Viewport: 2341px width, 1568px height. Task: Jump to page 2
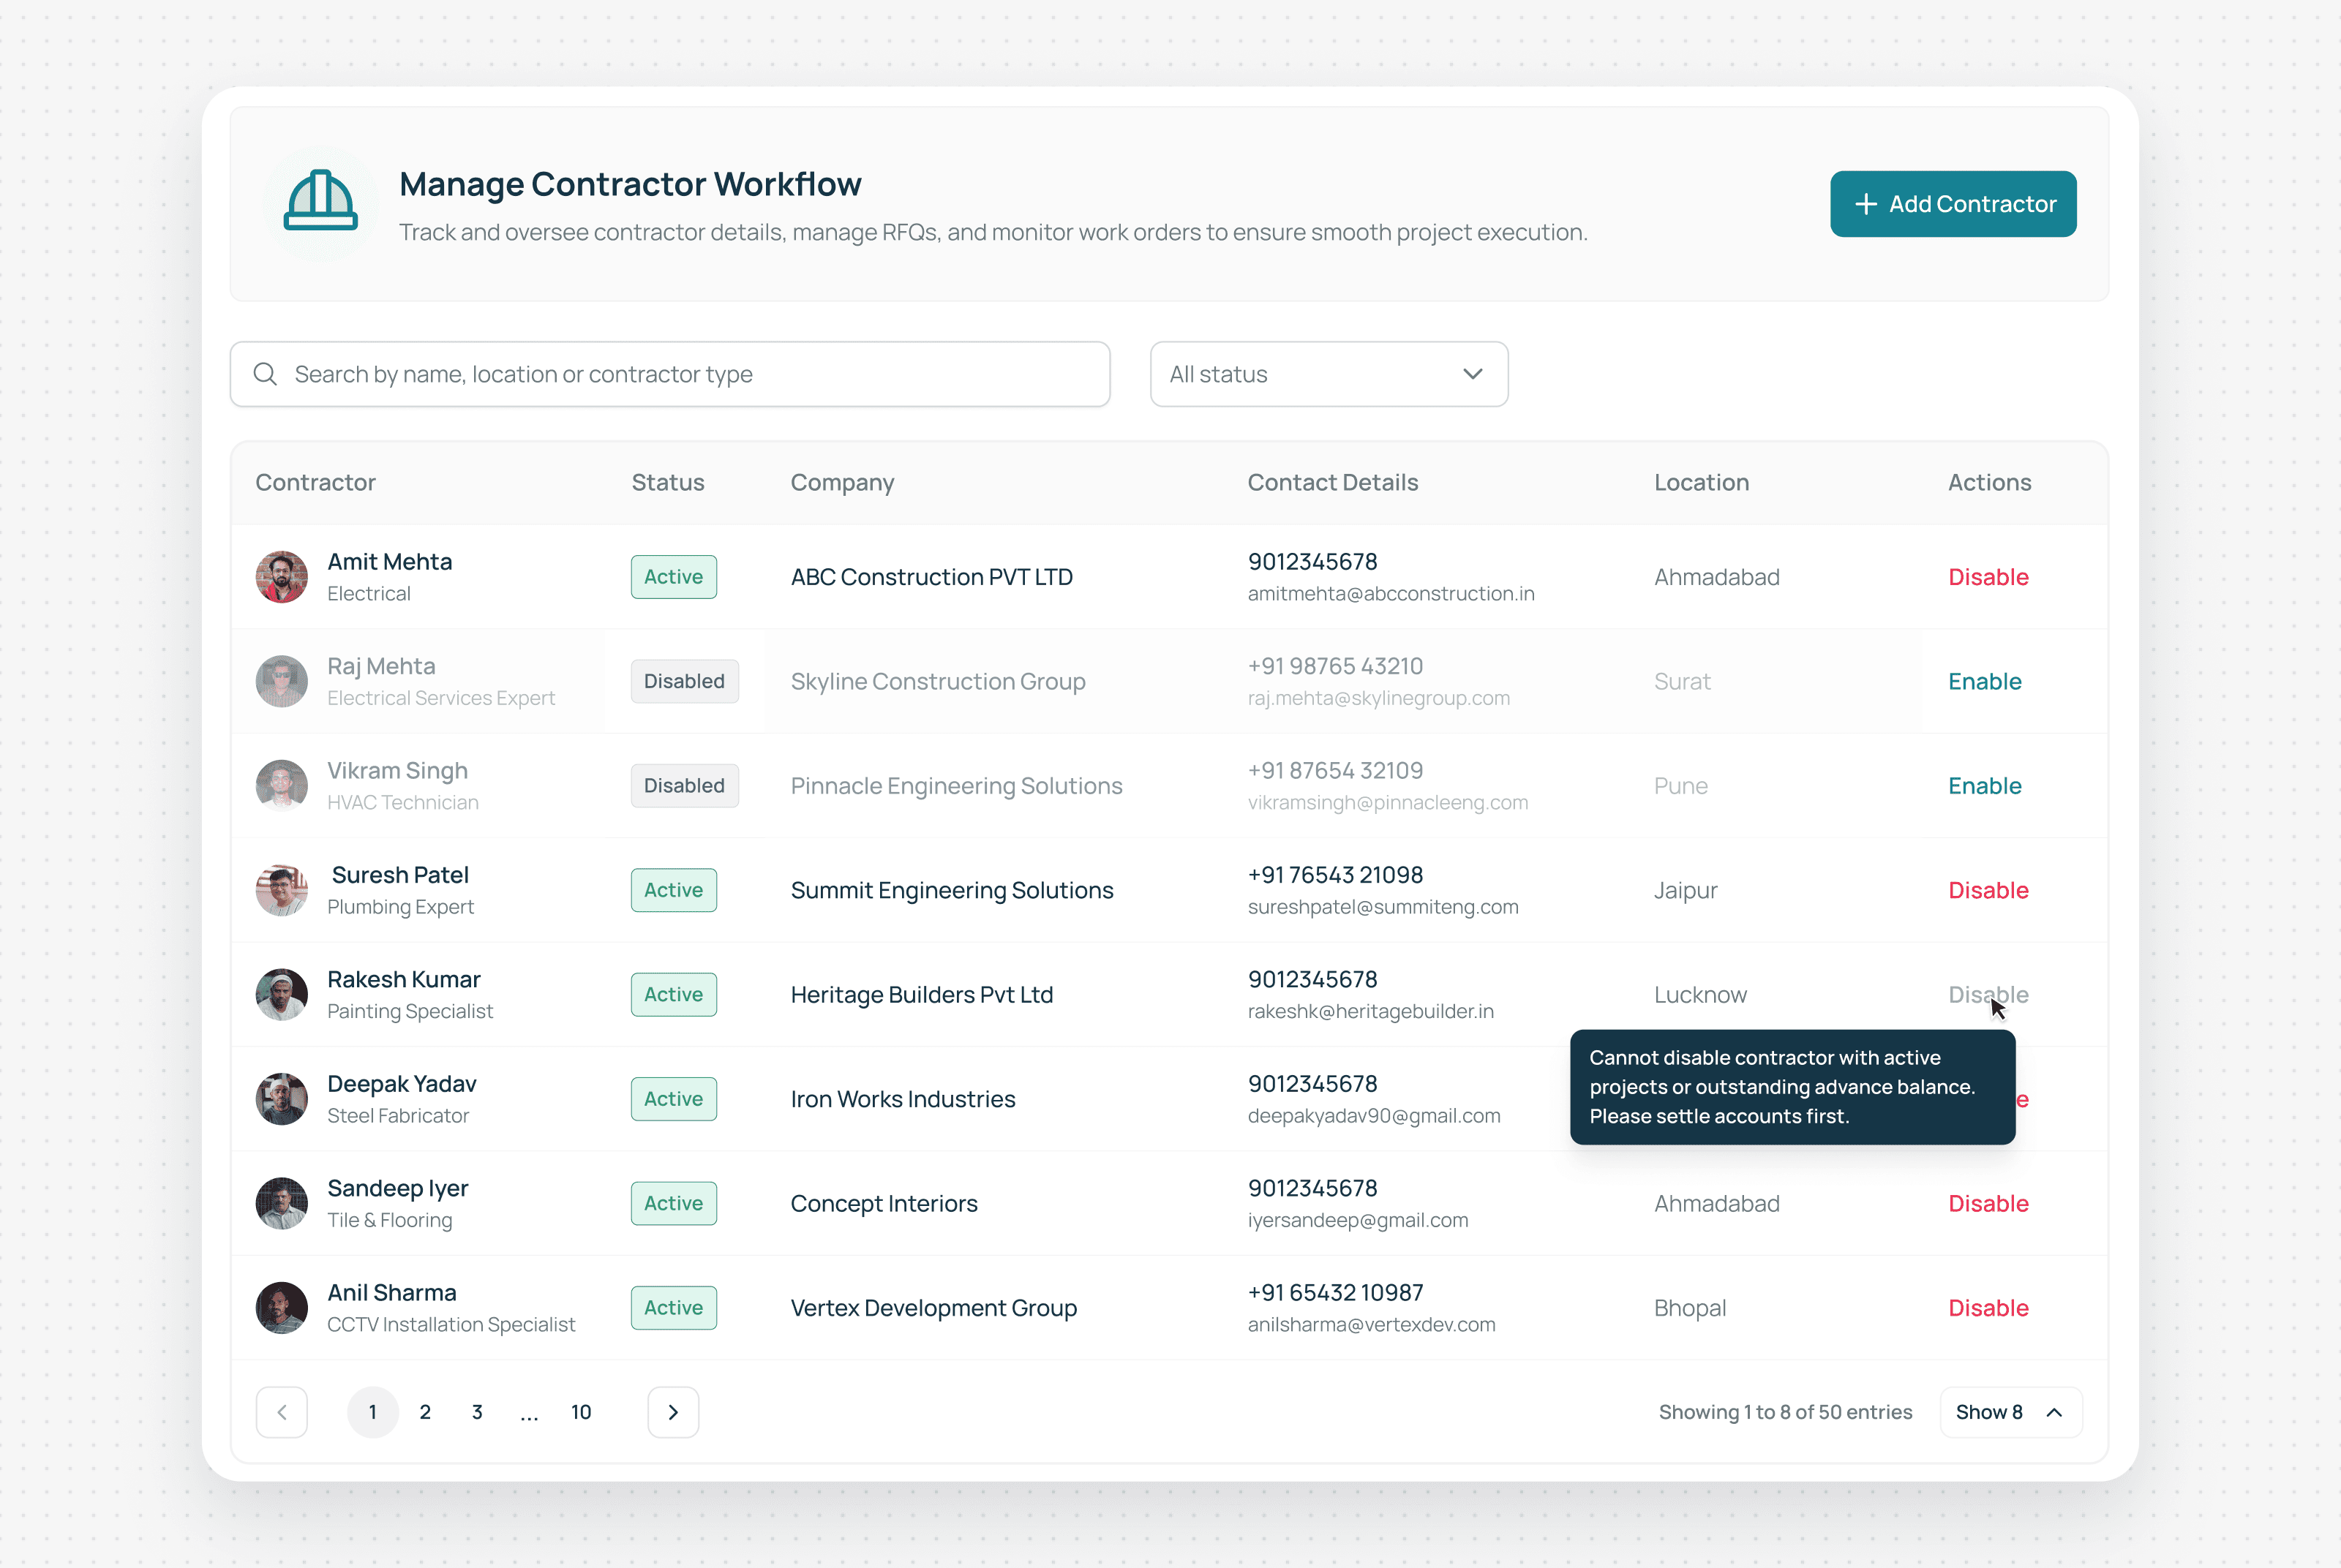(425, 1412)
